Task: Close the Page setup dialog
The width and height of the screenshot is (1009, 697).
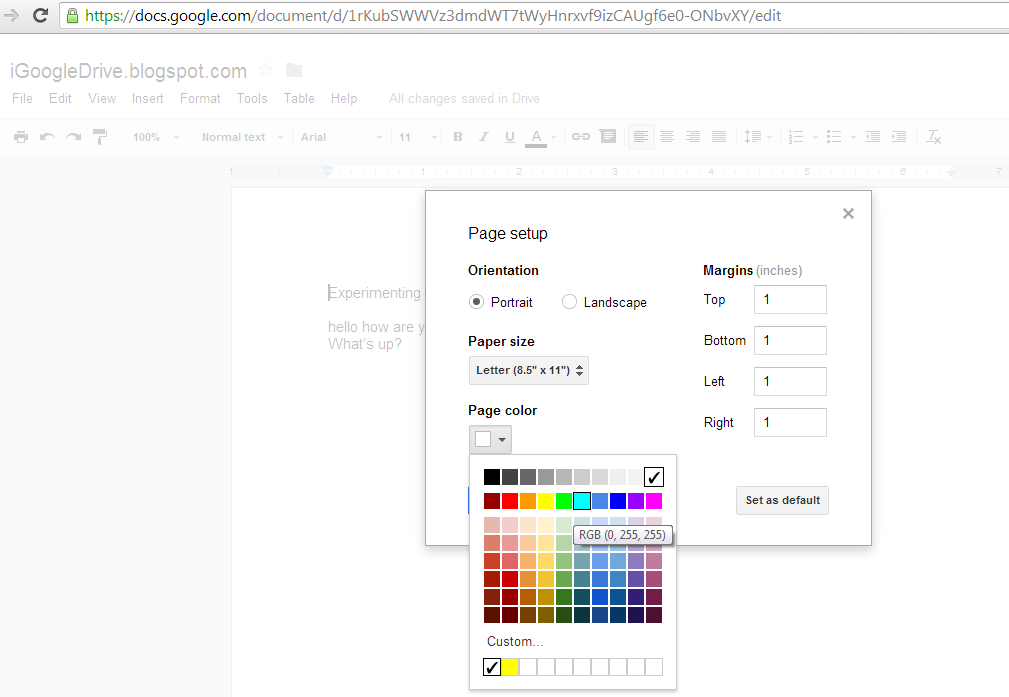Action: pos(848,214)
